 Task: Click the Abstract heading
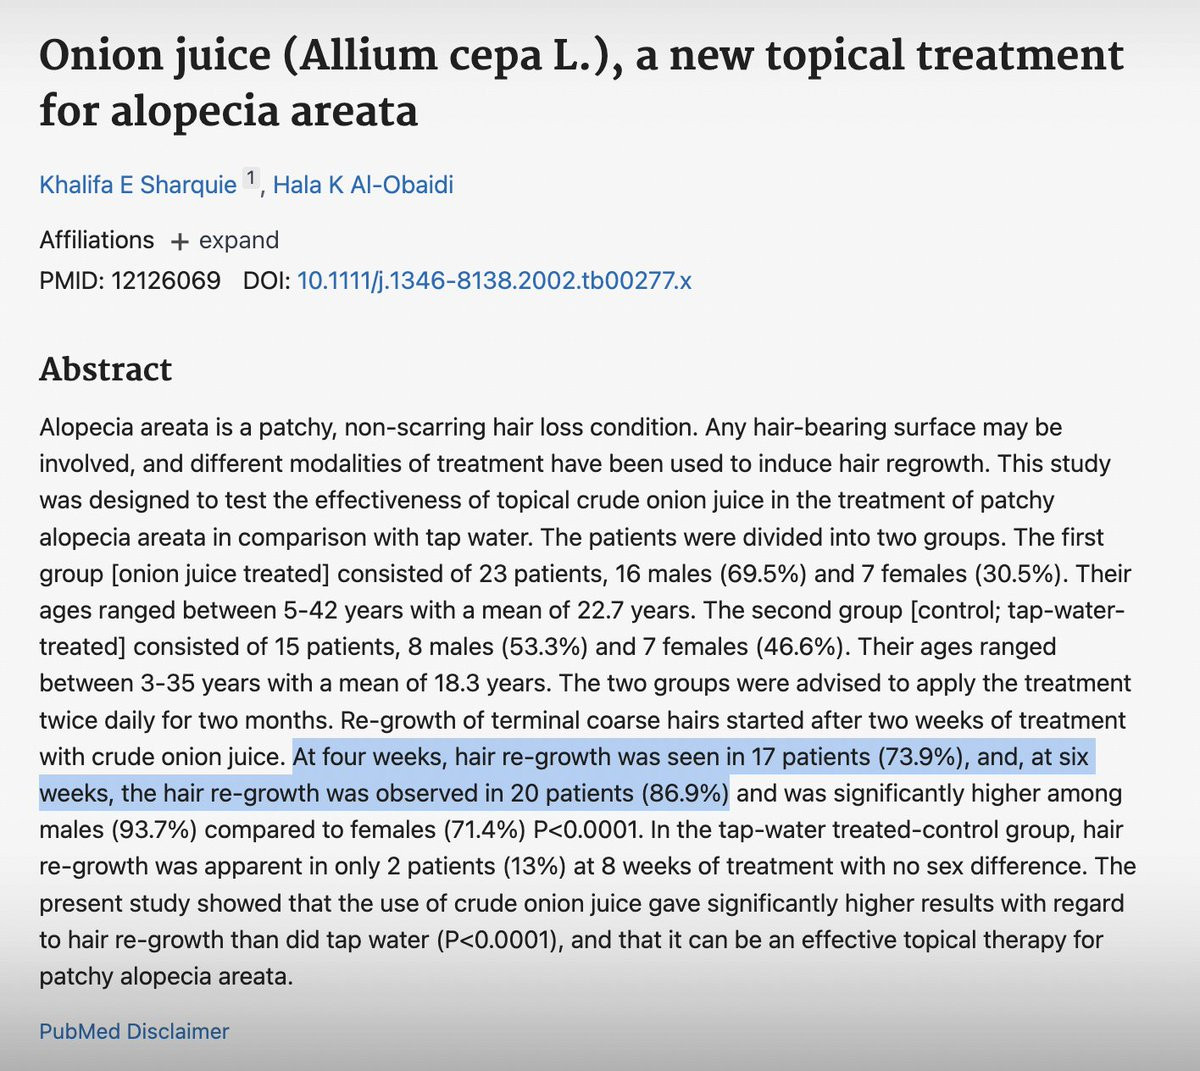point(105,369)
